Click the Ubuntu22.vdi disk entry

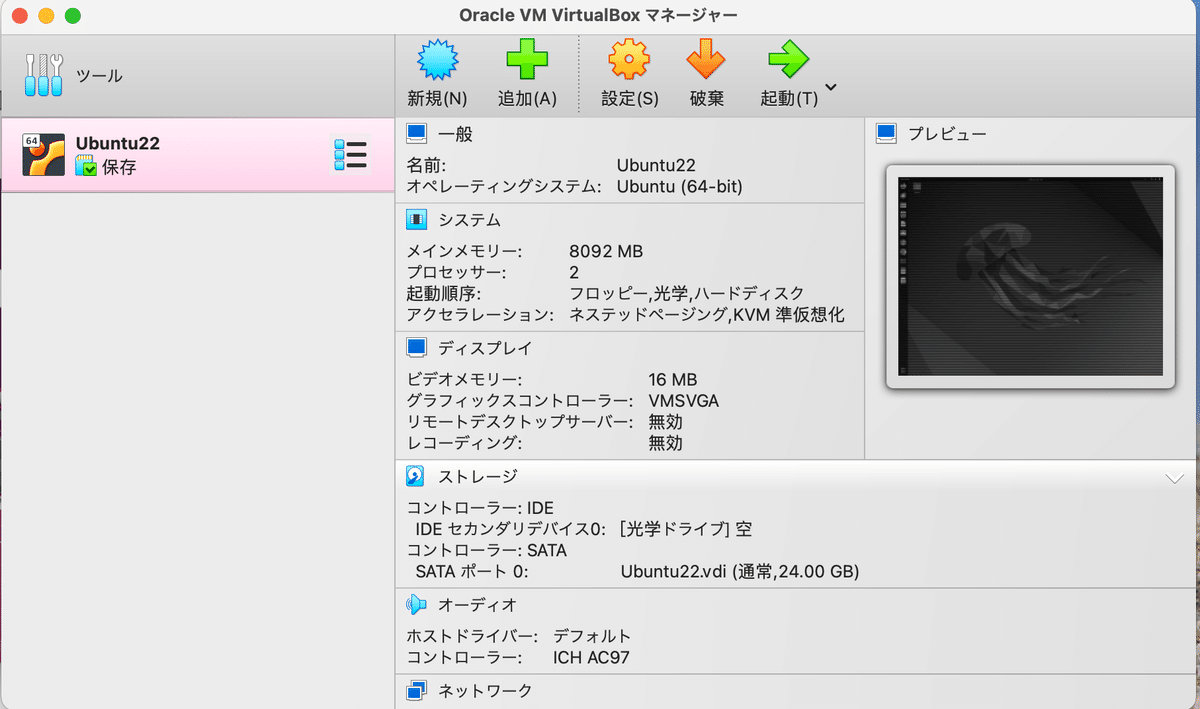pyautogui.click(x=740, y=572)
